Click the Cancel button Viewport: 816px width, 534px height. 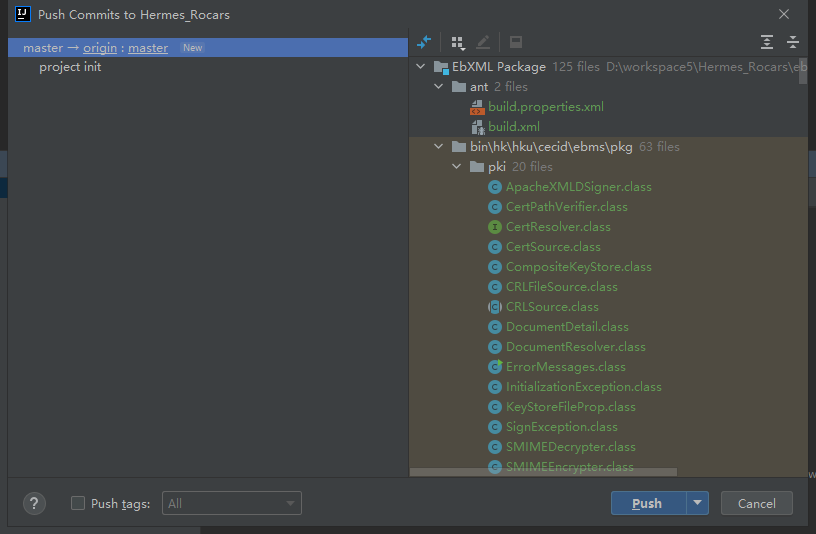[x=757, y=503]
